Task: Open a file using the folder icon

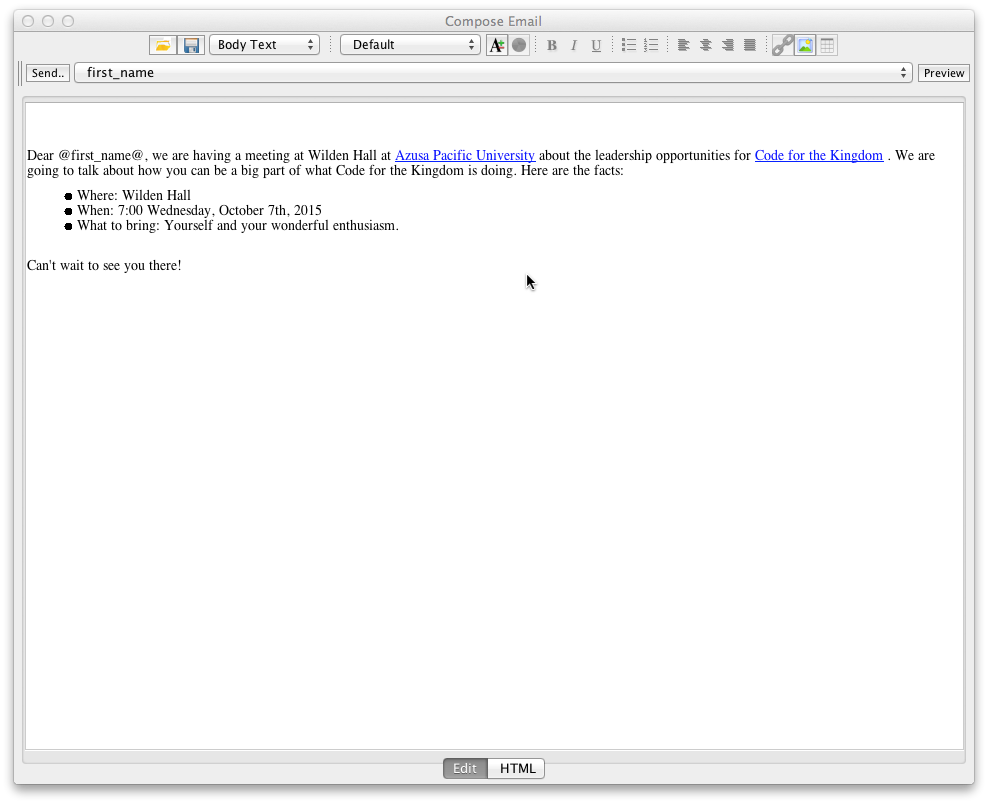Action: pyautogui.click(x=162, y=44)
